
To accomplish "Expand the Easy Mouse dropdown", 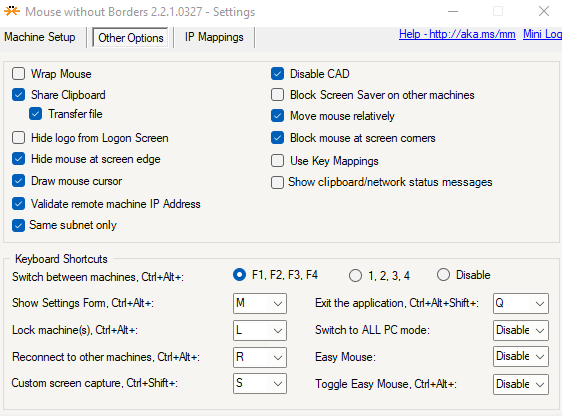I will [x=521, y=357].
